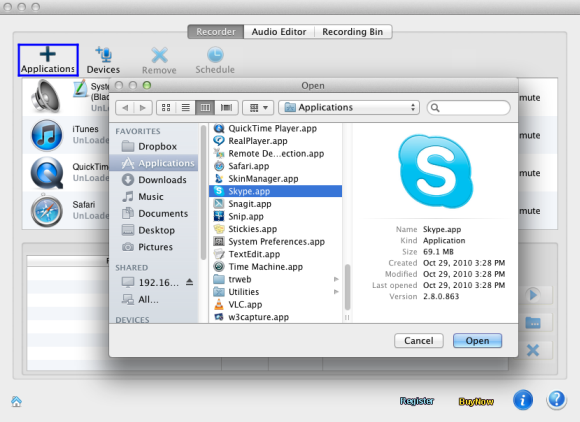Open the blue info button
This screenshot has height=422, width=580.
point(523,400)
